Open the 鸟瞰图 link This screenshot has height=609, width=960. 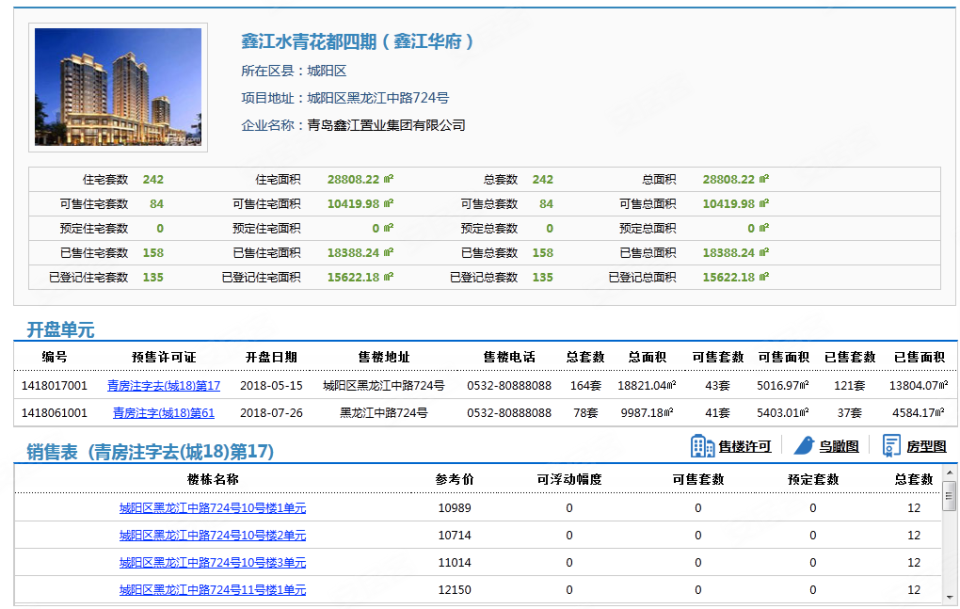(x=839, y=447)
